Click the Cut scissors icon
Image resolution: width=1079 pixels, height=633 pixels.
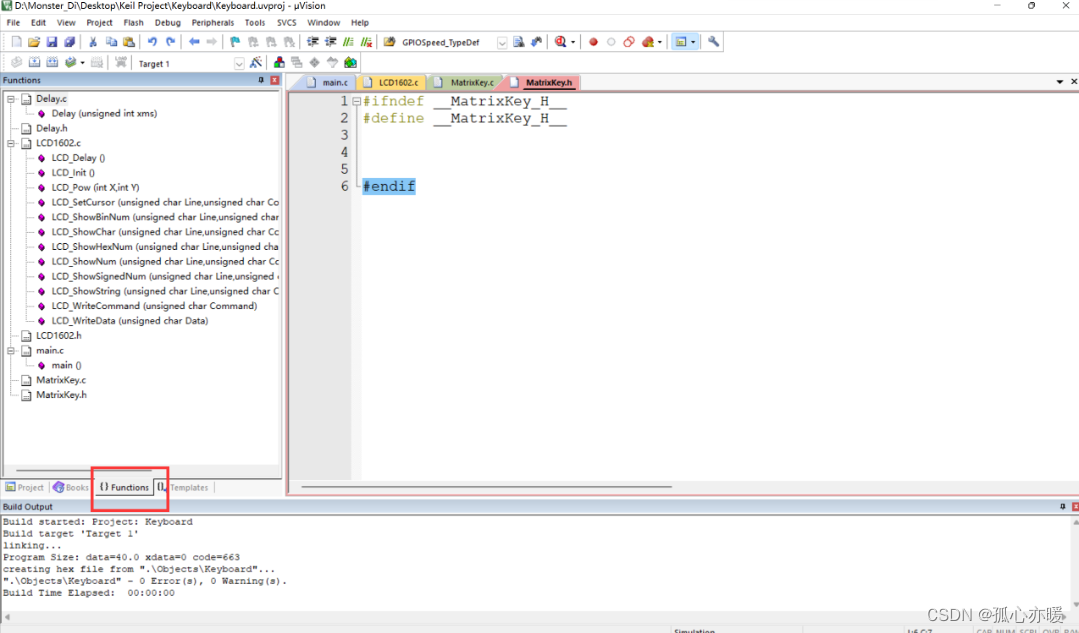93,42
